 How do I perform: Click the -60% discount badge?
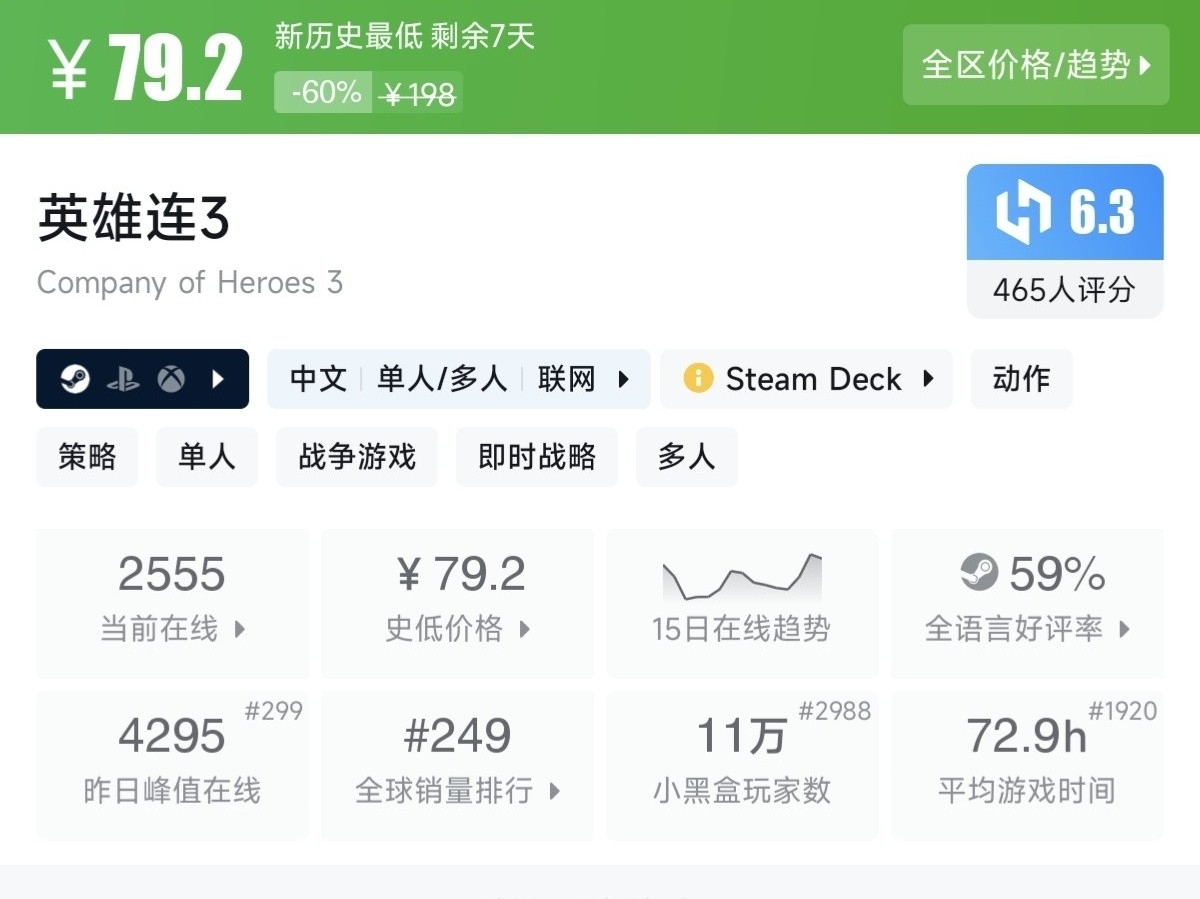[324, 93]
